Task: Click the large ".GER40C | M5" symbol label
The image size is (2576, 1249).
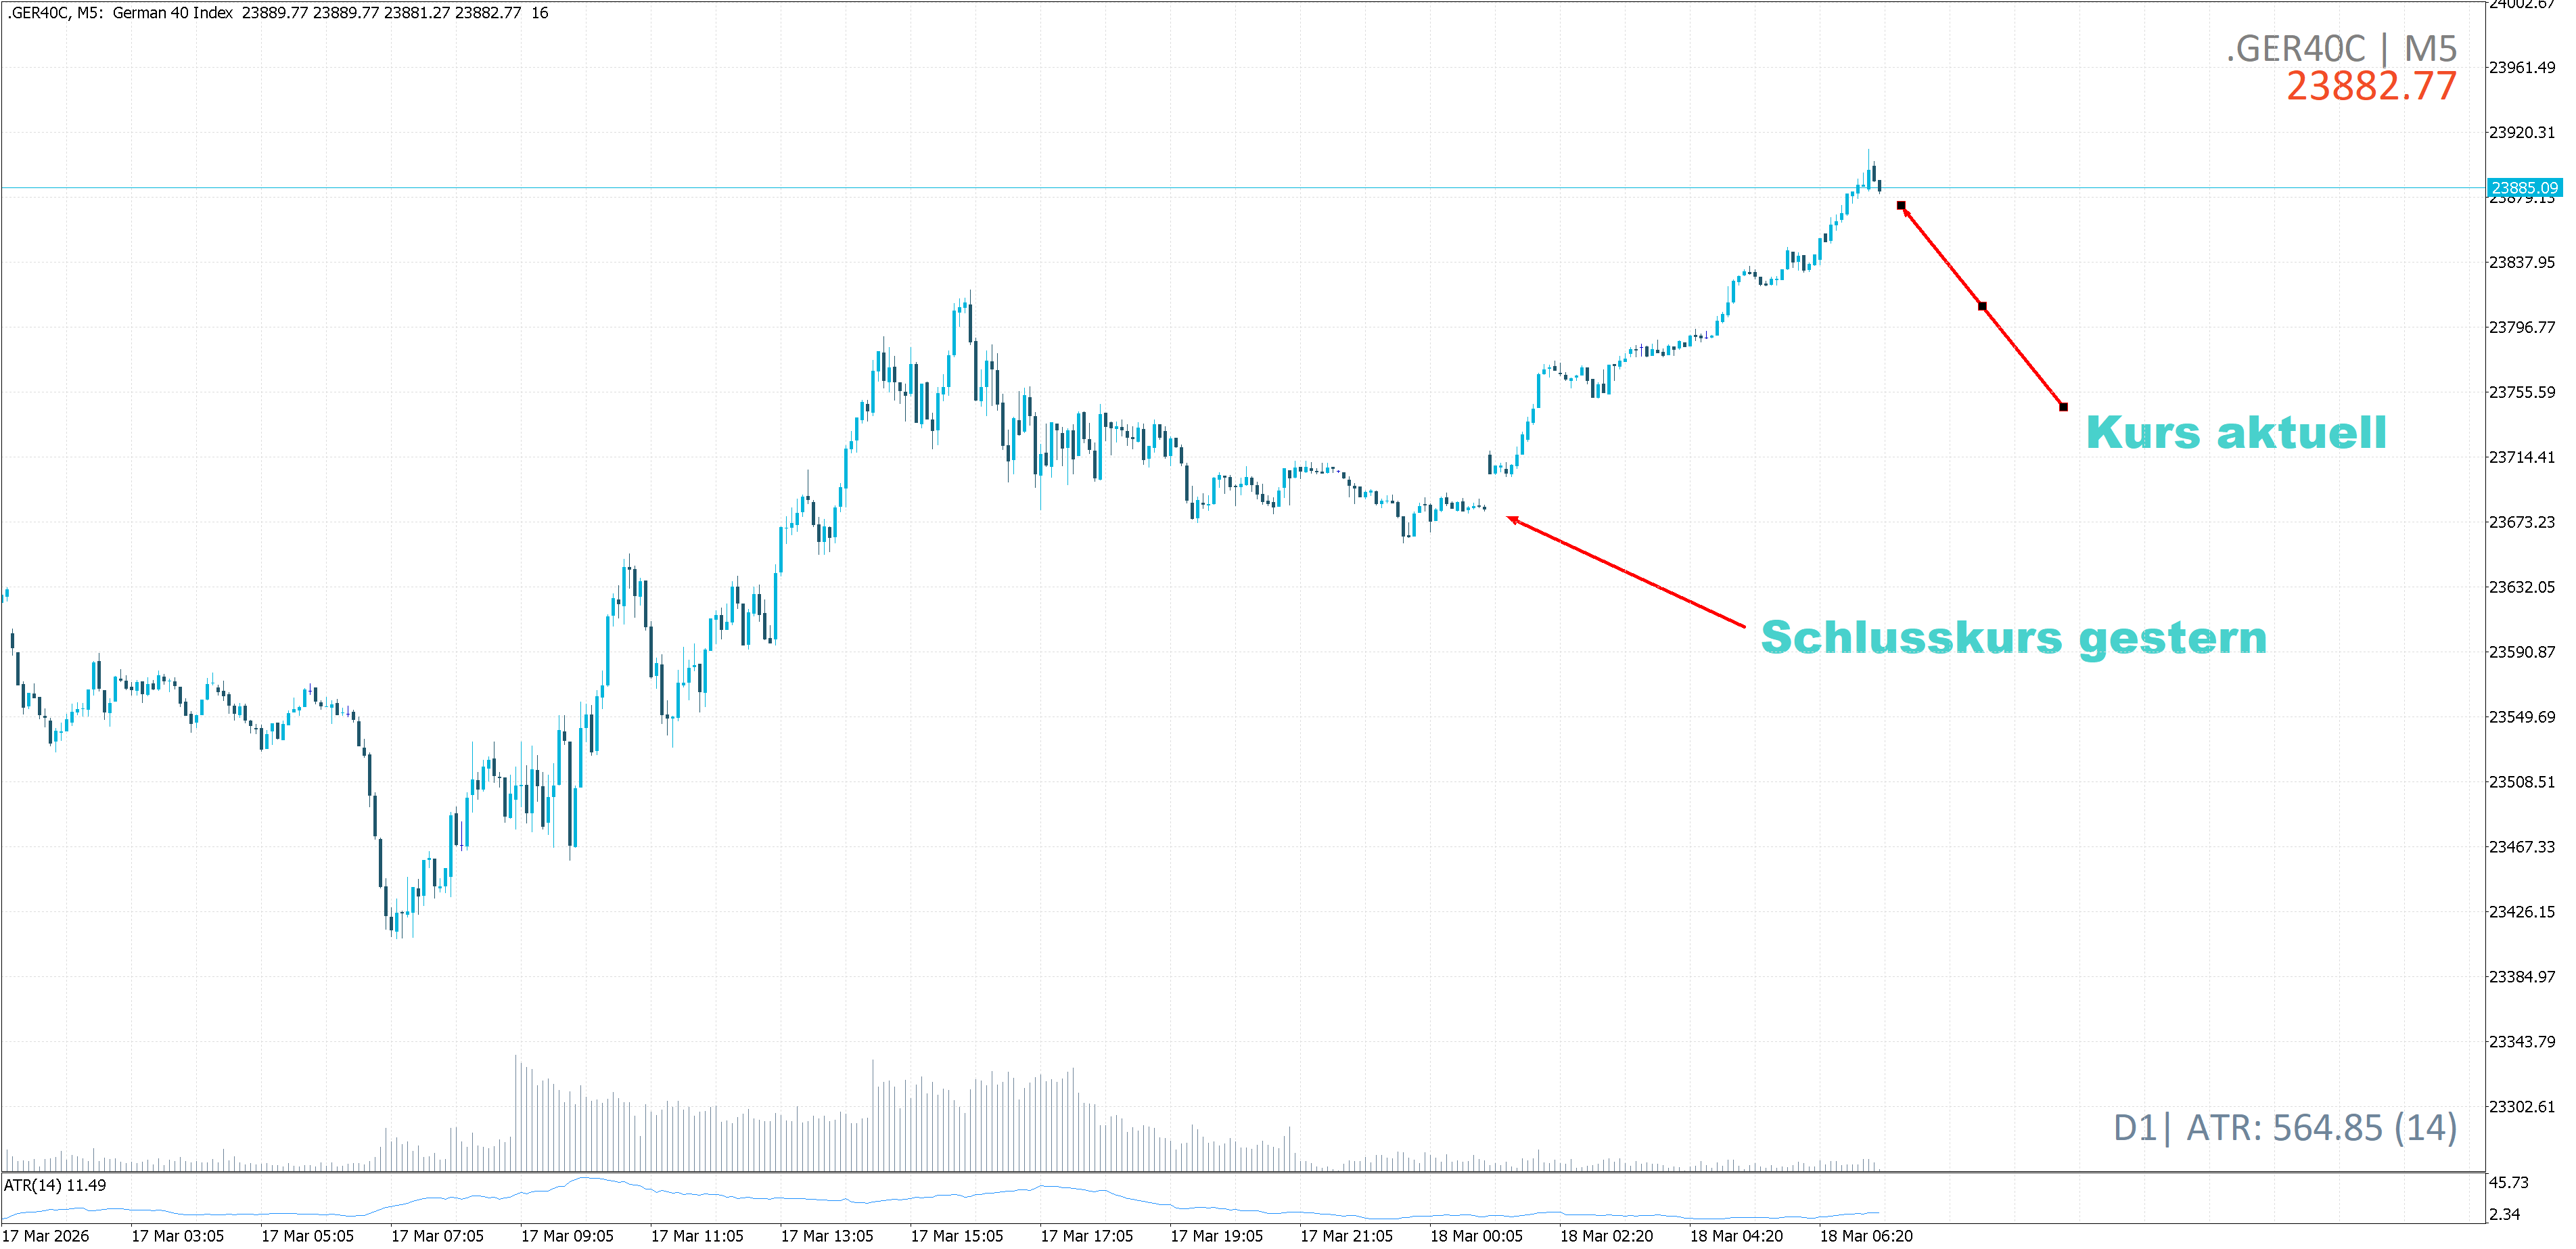Action: tap(2340, 48)
